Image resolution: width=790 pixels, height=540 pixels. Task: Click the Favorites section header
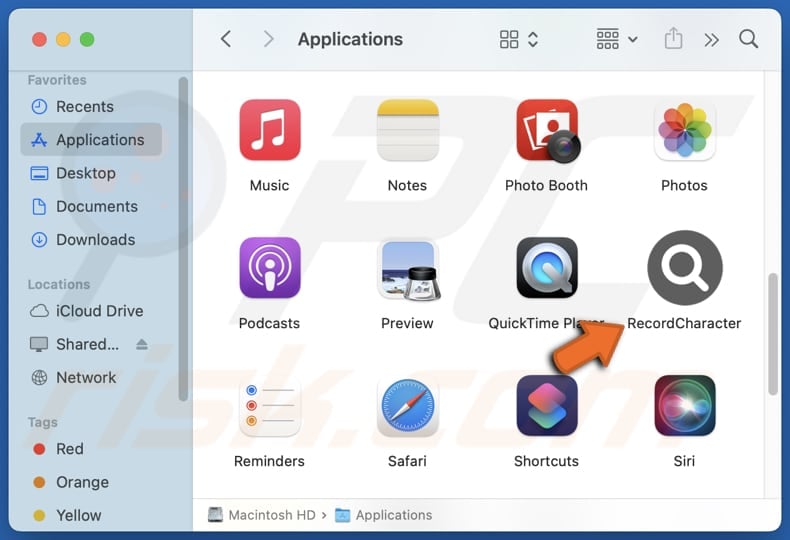pyautogui.click(x=57, y=80)
